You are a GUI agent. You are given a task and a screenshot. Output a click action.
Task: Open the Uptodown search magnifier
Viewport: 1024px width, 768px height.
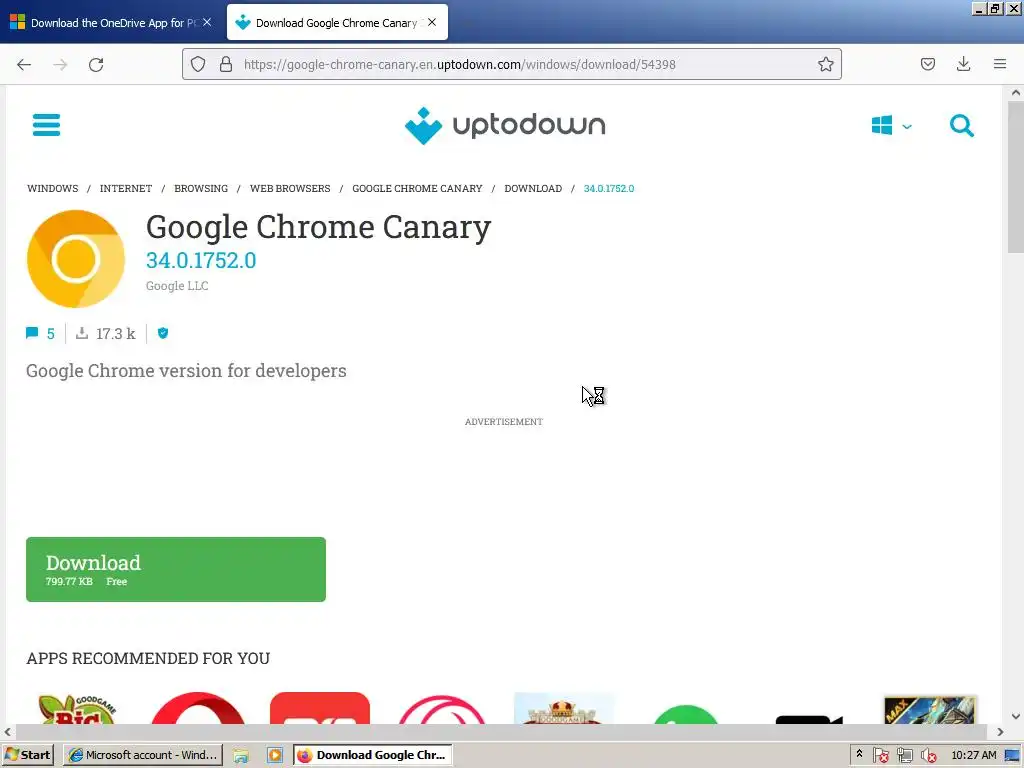point(961,125)
